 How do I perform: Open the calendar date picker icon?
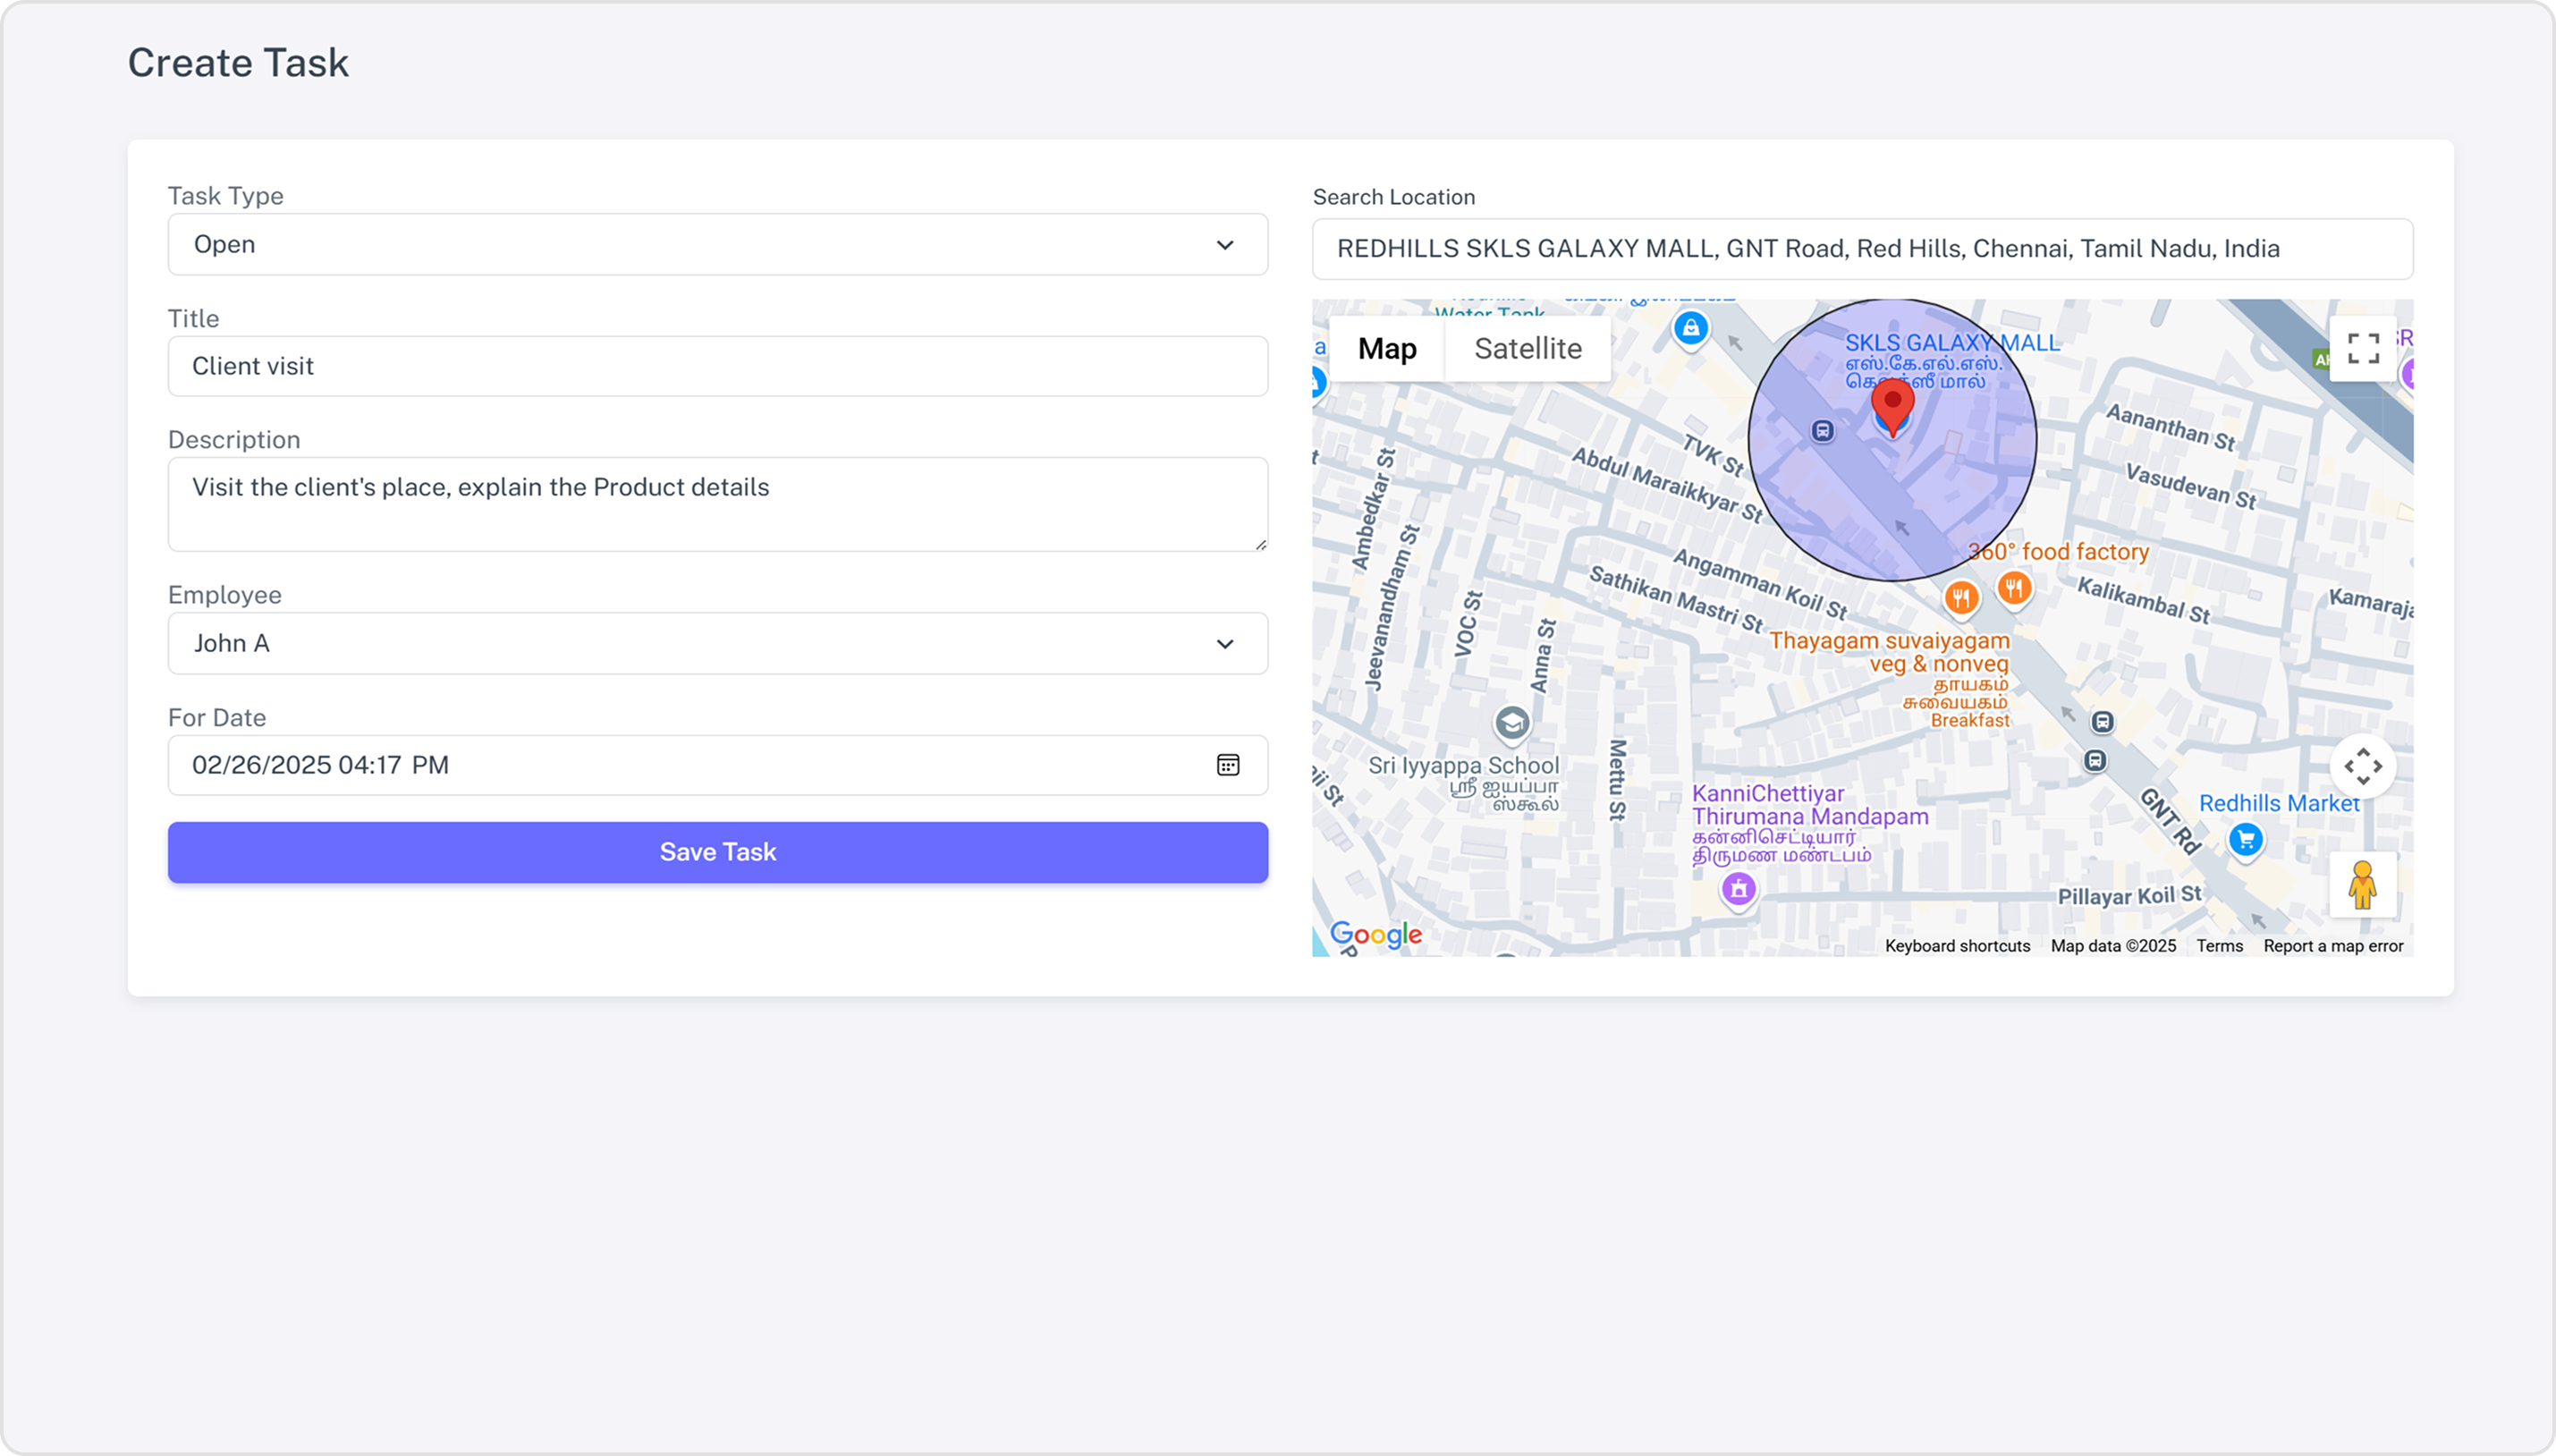[x=1228, y=765]
